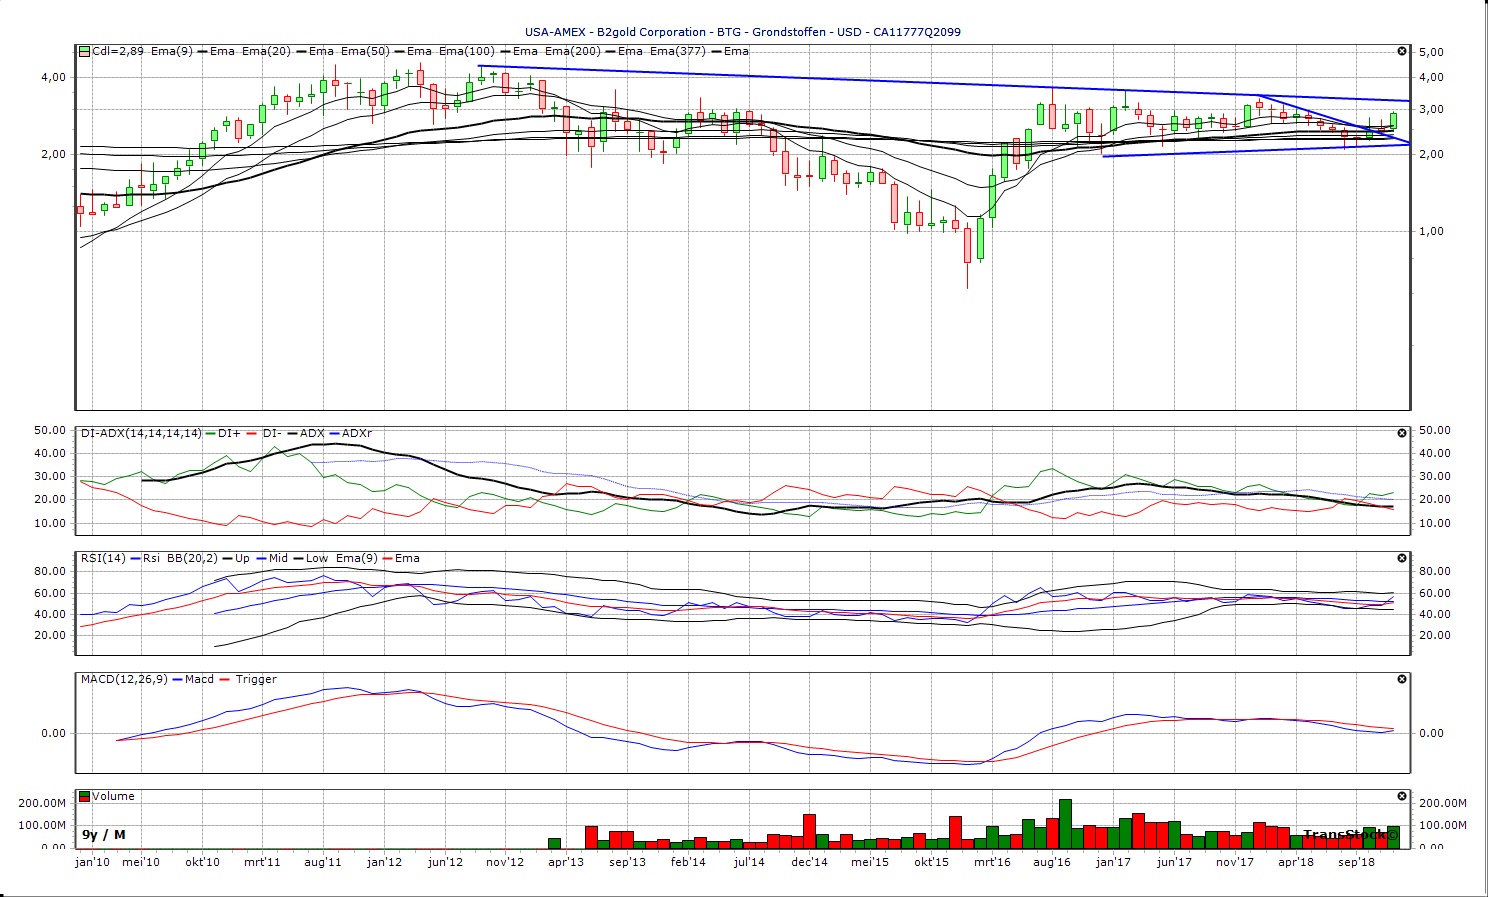
Task: Click the 3,00 price axis value
Action: click(x=1432, y=109)
